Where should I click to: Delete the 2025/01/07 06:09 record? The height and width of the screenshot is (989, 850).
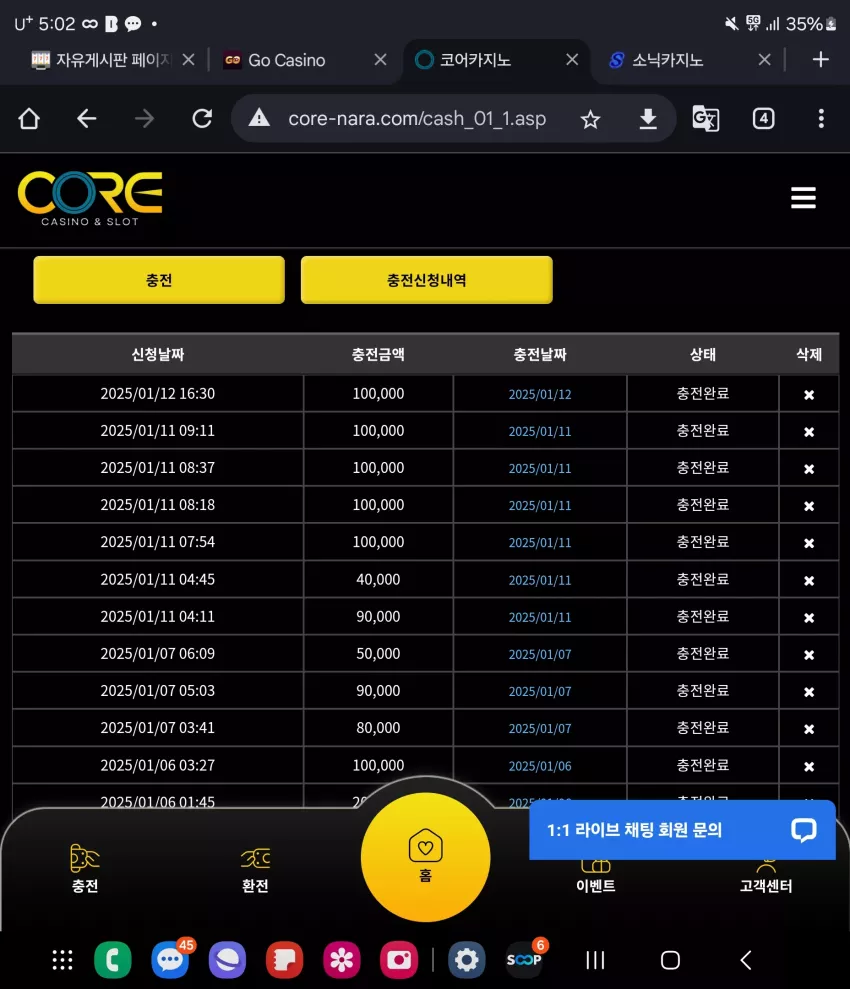(x=809, y=655)
